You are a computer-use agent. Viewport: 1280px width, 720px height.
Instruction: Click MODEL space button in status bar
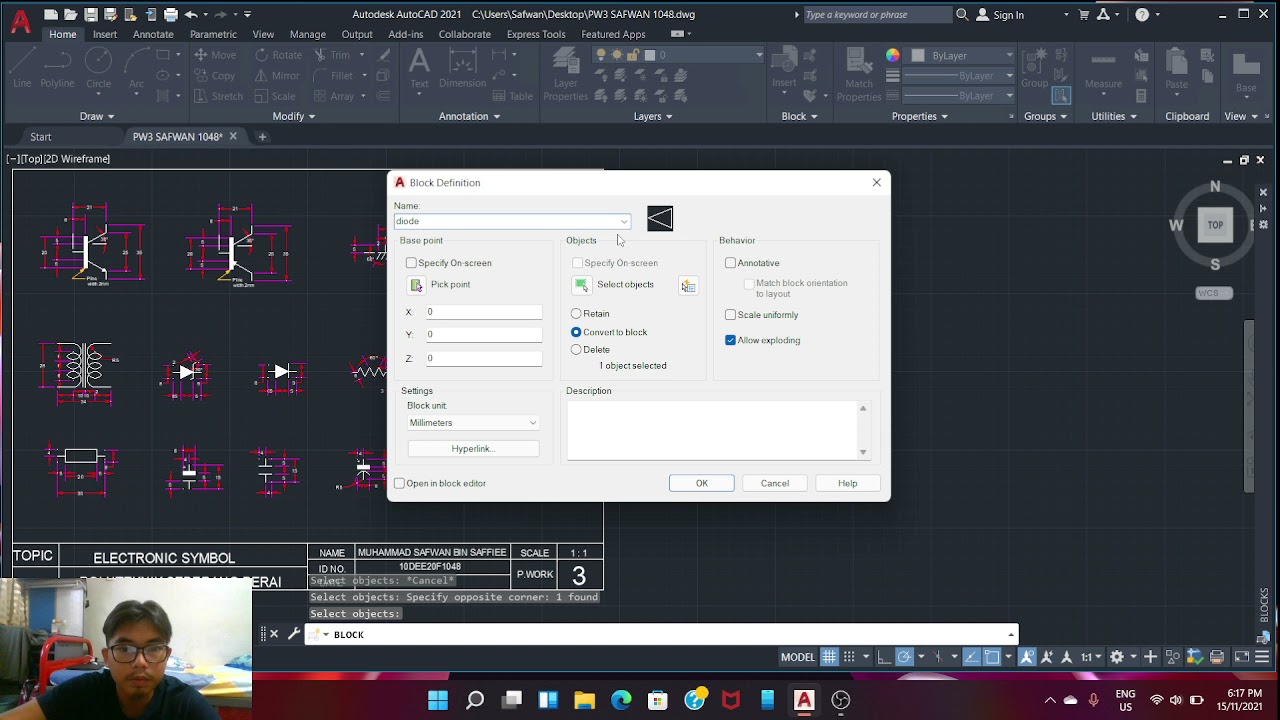click(798, 657)
